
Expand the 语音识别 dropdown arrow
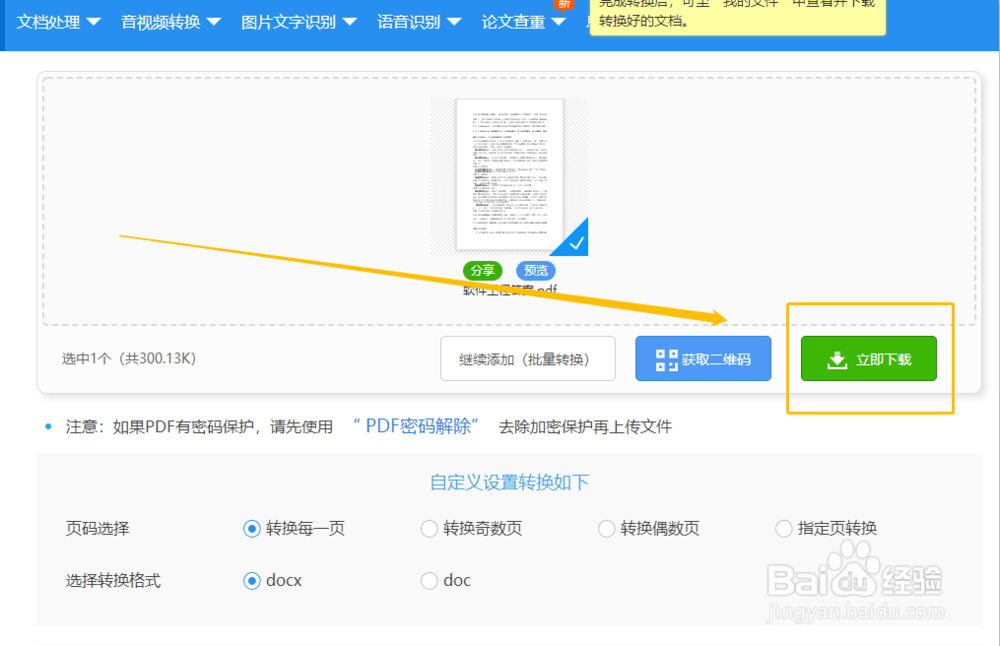point(455,19)
